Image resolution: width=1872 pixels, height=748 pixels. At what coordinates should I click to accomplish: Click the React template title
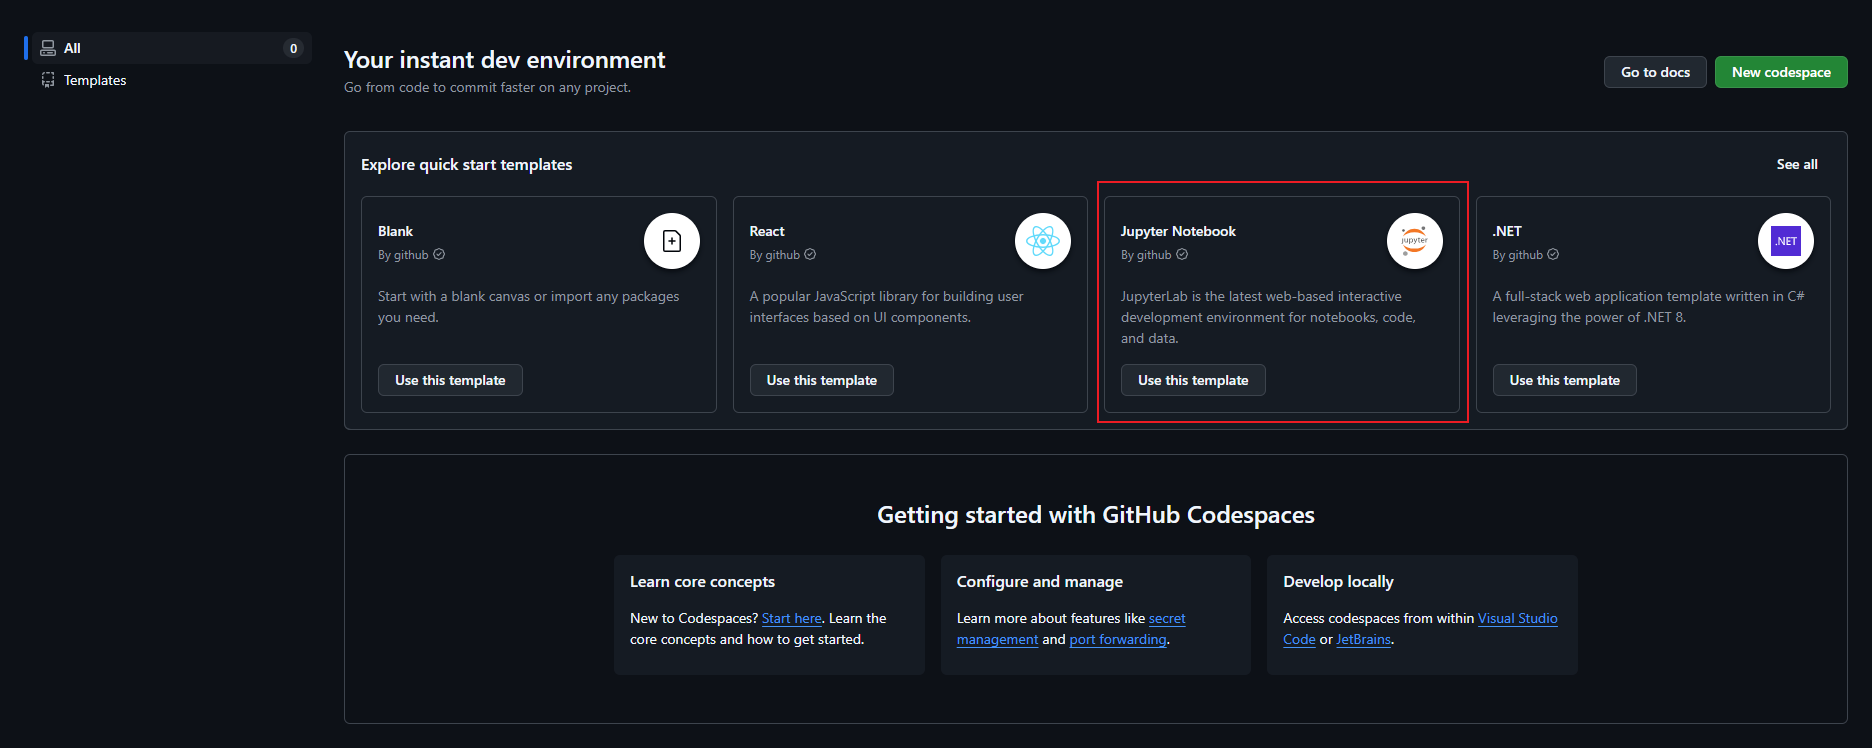click(767, 231)
